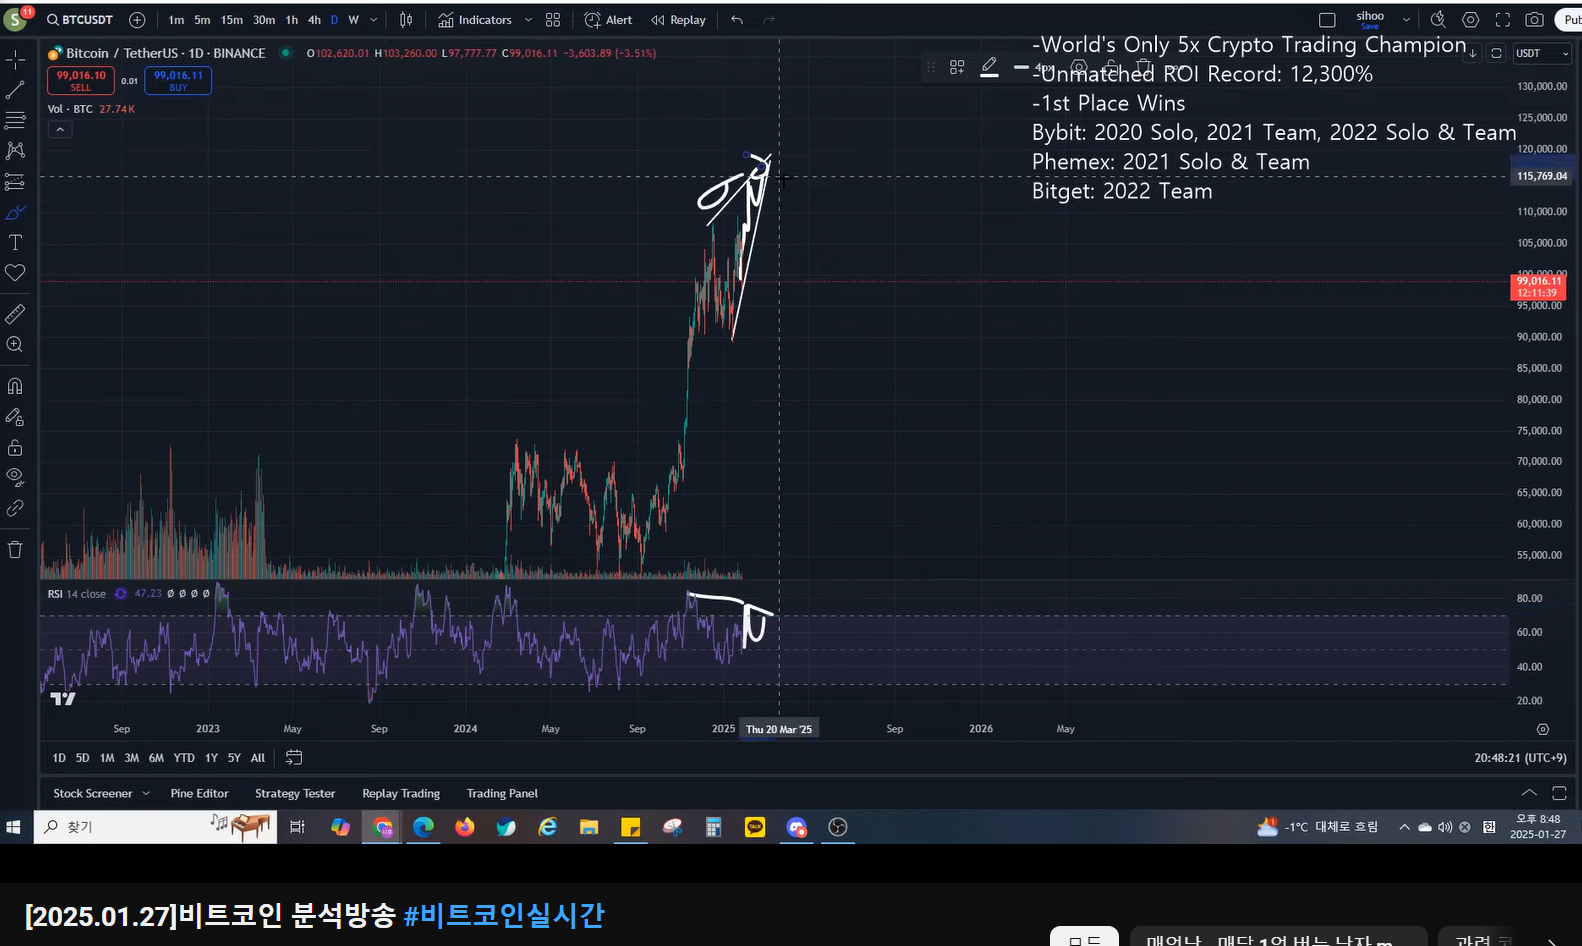The height and width of the screenshot is (946, 1582).
Task: Open the indicator templates grid icon
Action: (553, 20)
